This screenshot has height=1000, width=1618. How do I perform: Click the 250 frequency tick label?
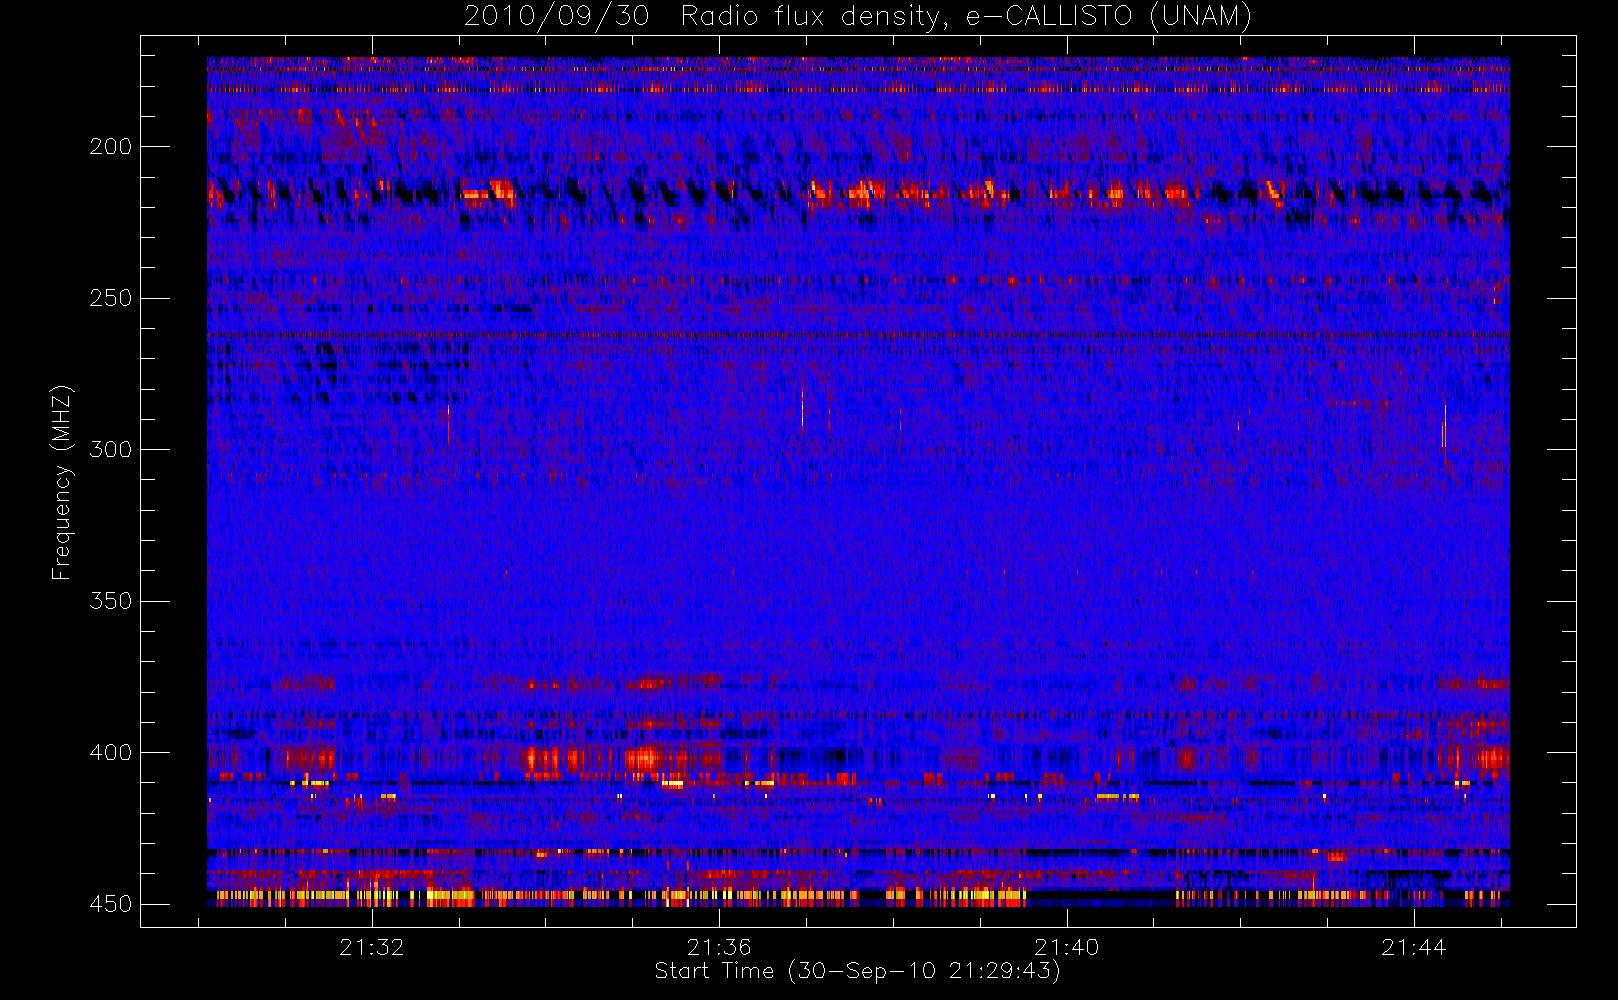pyautogui.click(x=110, y=298)
